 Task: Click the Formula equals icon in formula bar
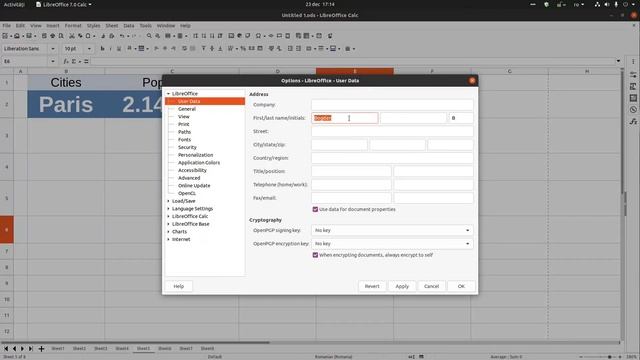click(x=86, y=61)
